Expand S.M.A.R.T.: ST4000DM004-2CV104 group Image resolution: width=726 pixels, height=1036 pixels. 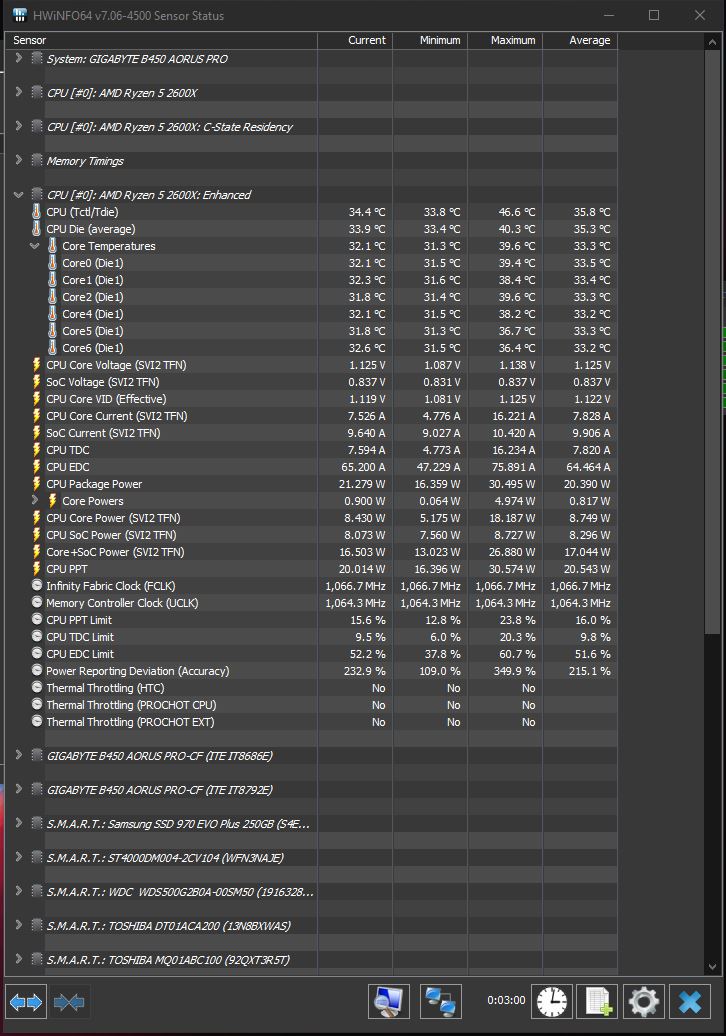click(18, 858)
